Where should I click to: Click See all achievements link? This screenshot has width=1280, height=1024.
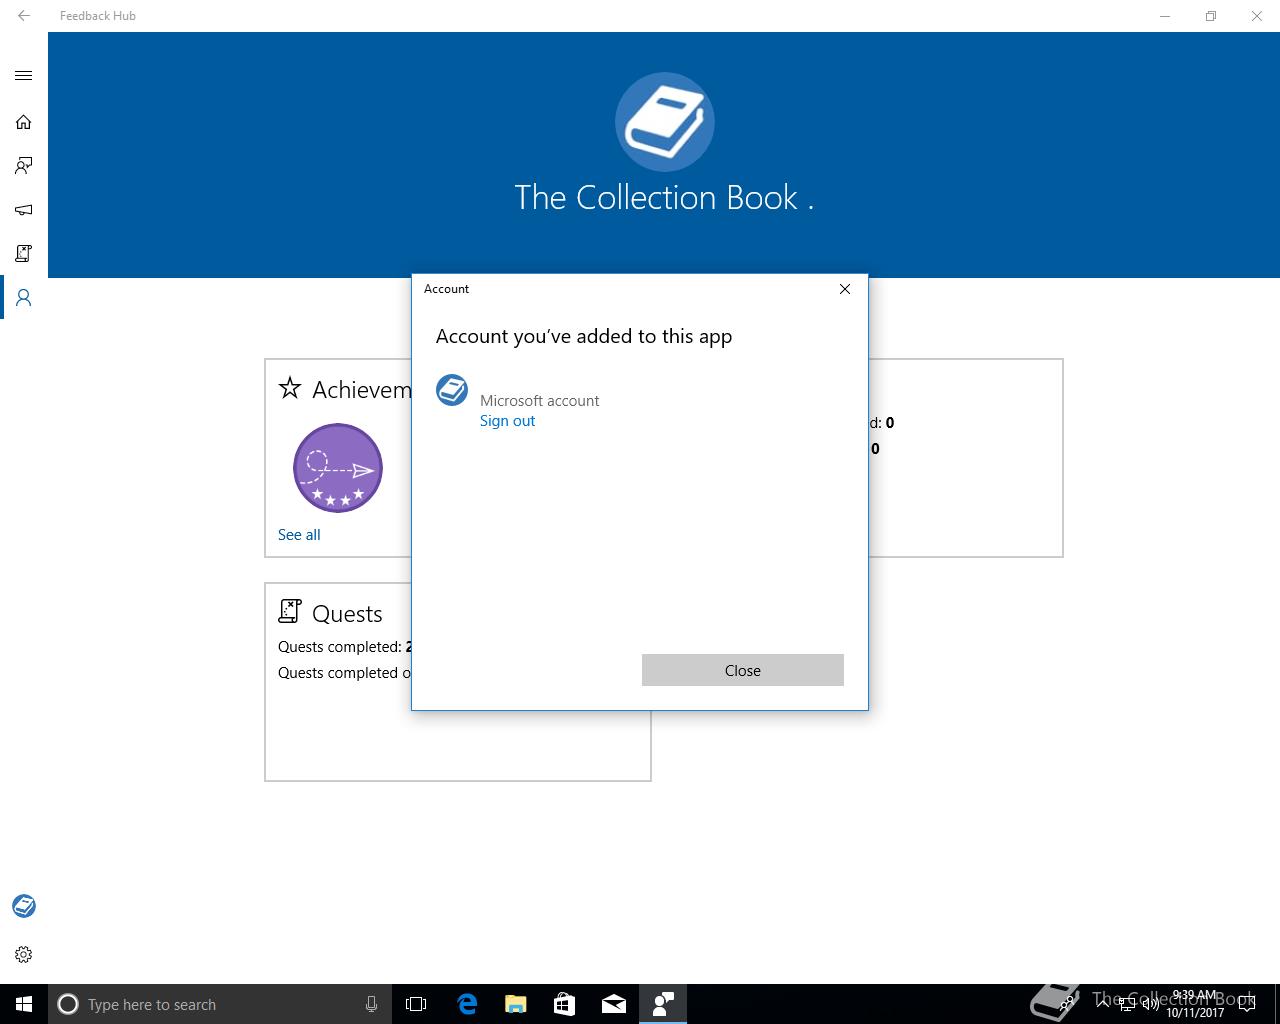(x=299, y=535)
